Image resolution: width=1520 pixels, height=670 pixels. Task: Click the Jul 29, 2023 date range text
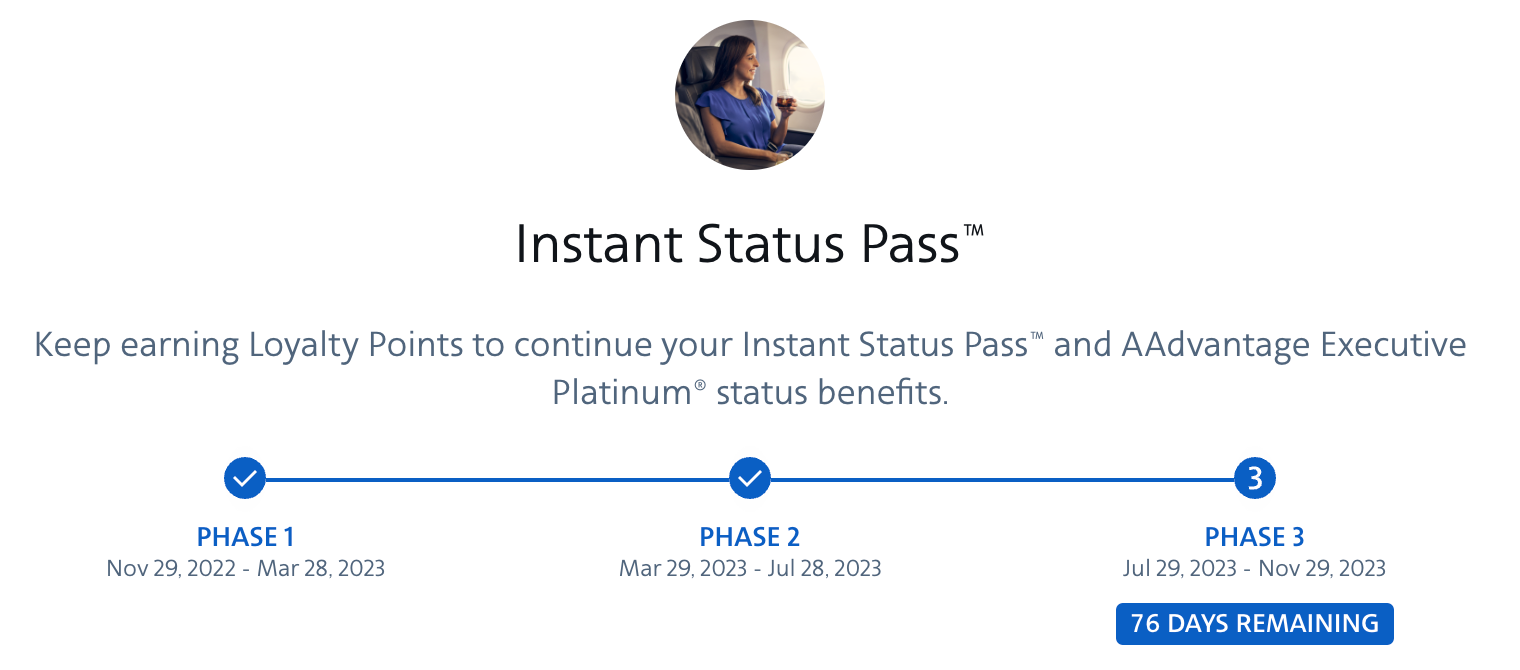1255,568
